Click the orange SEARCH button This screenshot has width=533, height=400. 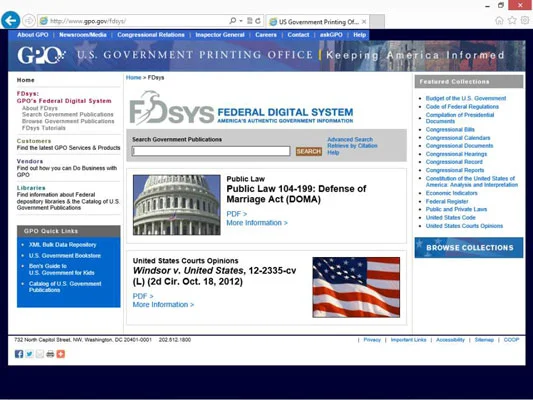309,151
